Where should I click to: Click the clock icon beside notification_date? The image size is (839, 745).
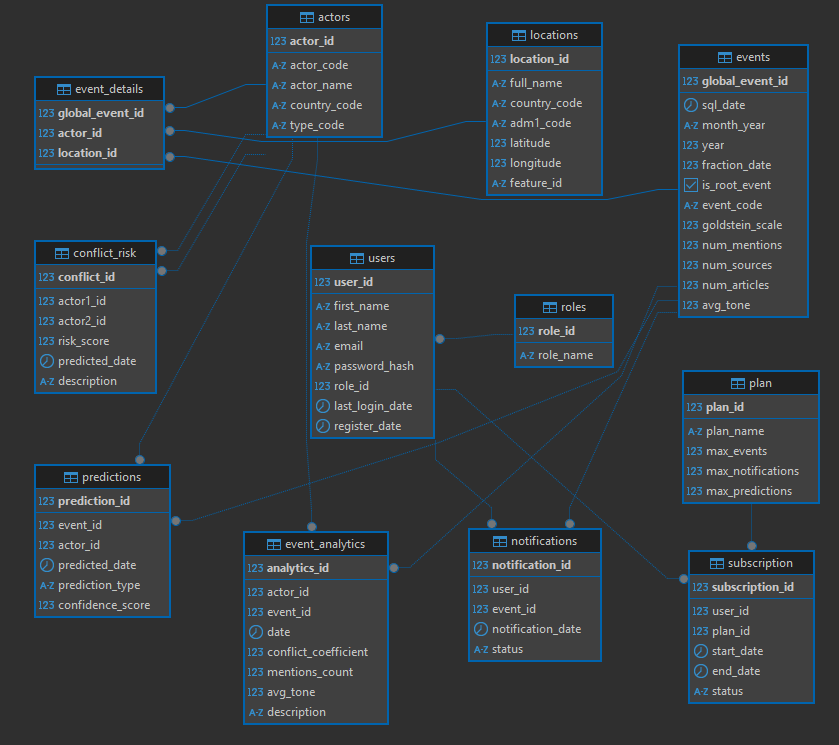click(480, 629)
